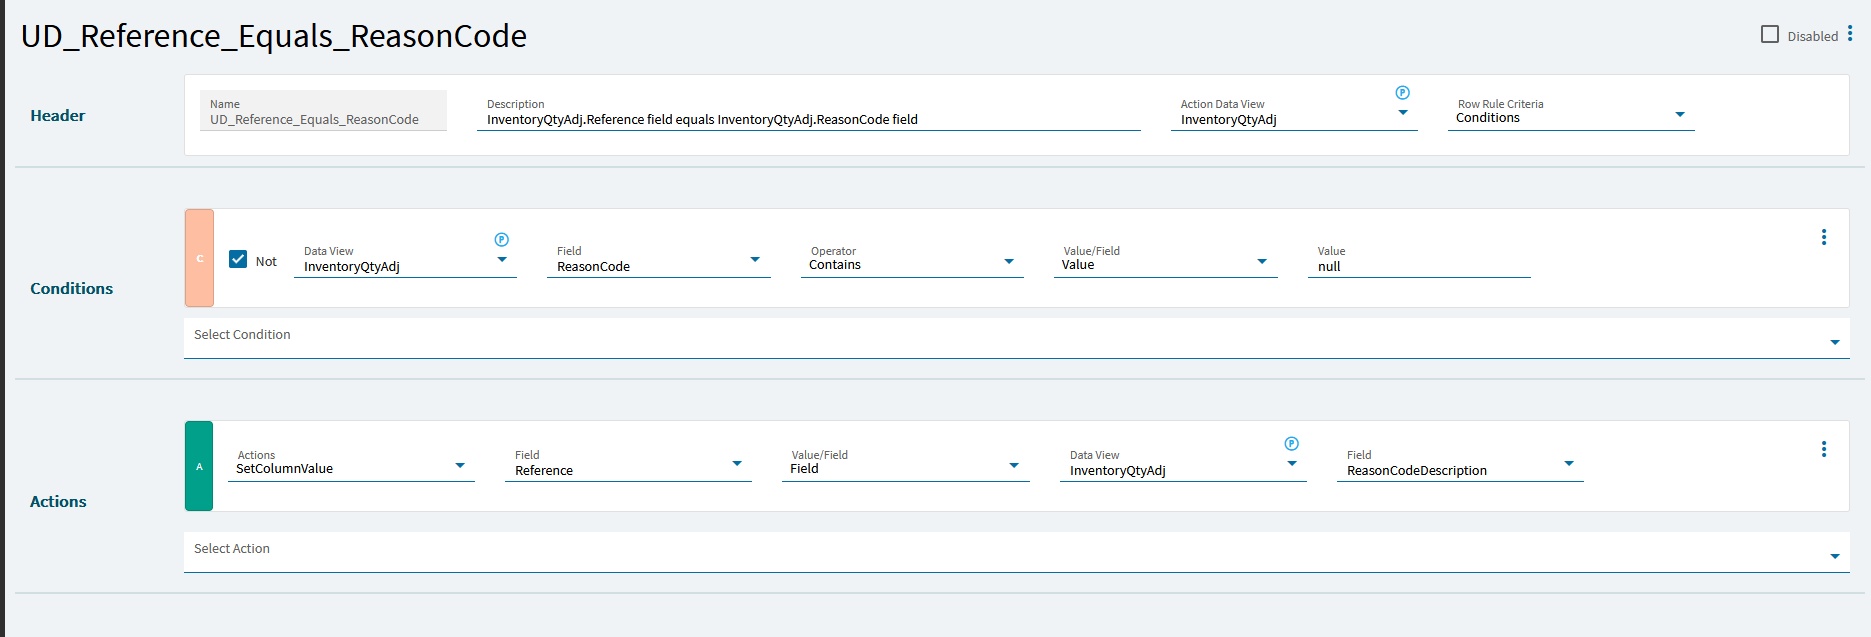Select the green action A handle
This screenshot has height=637, width=1871.
click(x=199, y=466)
